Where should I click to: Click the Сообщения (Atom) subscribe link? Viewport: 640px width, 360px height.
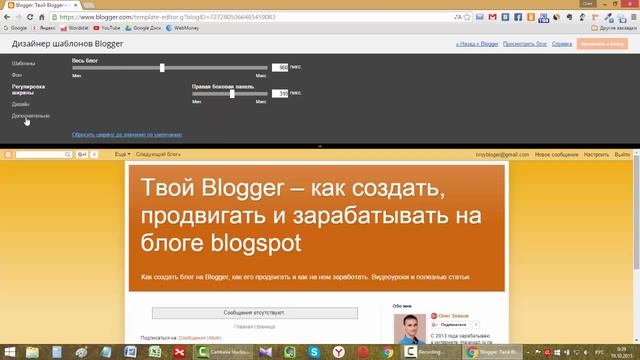[200, 338]
